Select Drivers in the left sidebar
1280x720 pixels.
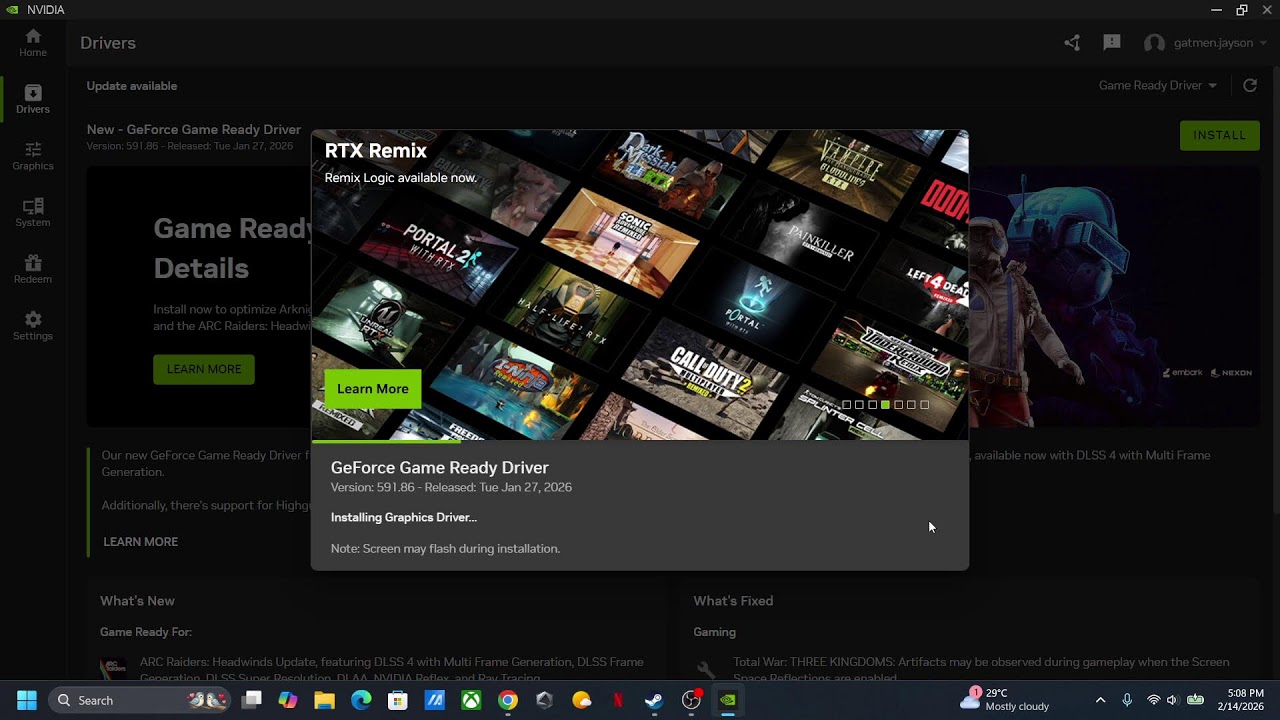point(33,99)
